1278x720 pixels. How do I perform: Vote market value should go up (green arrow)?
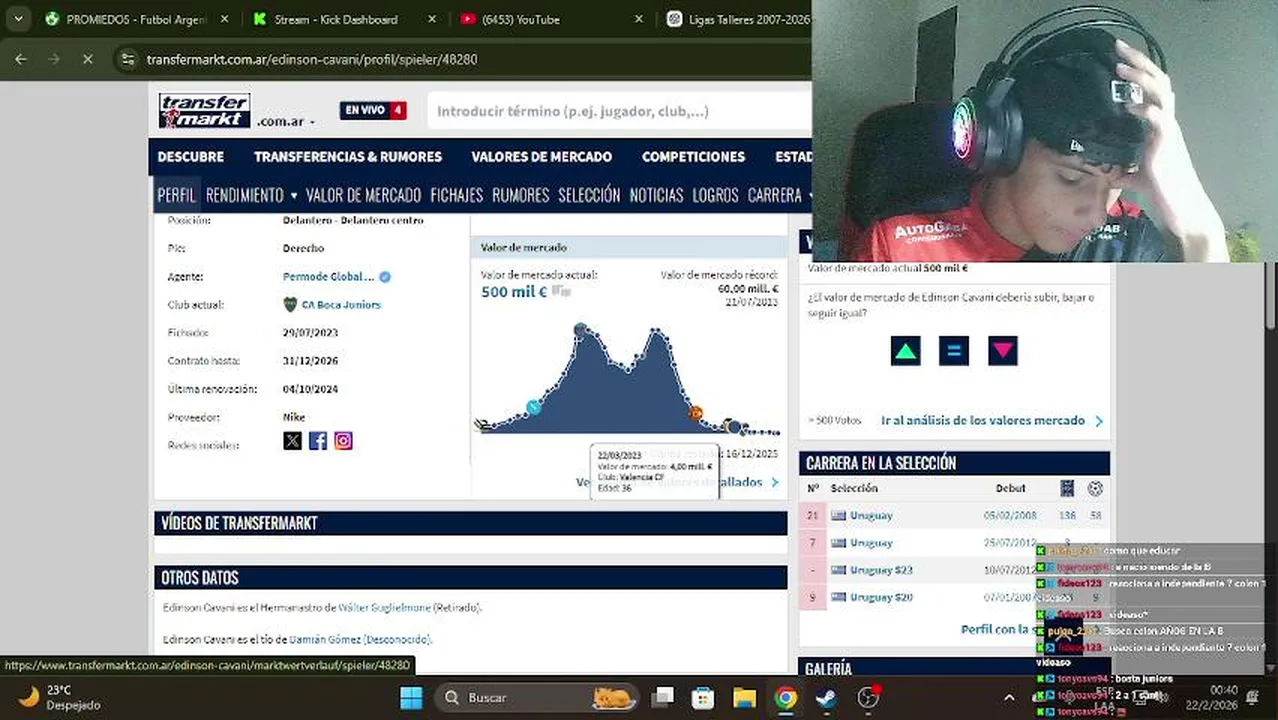click(905, 350)
